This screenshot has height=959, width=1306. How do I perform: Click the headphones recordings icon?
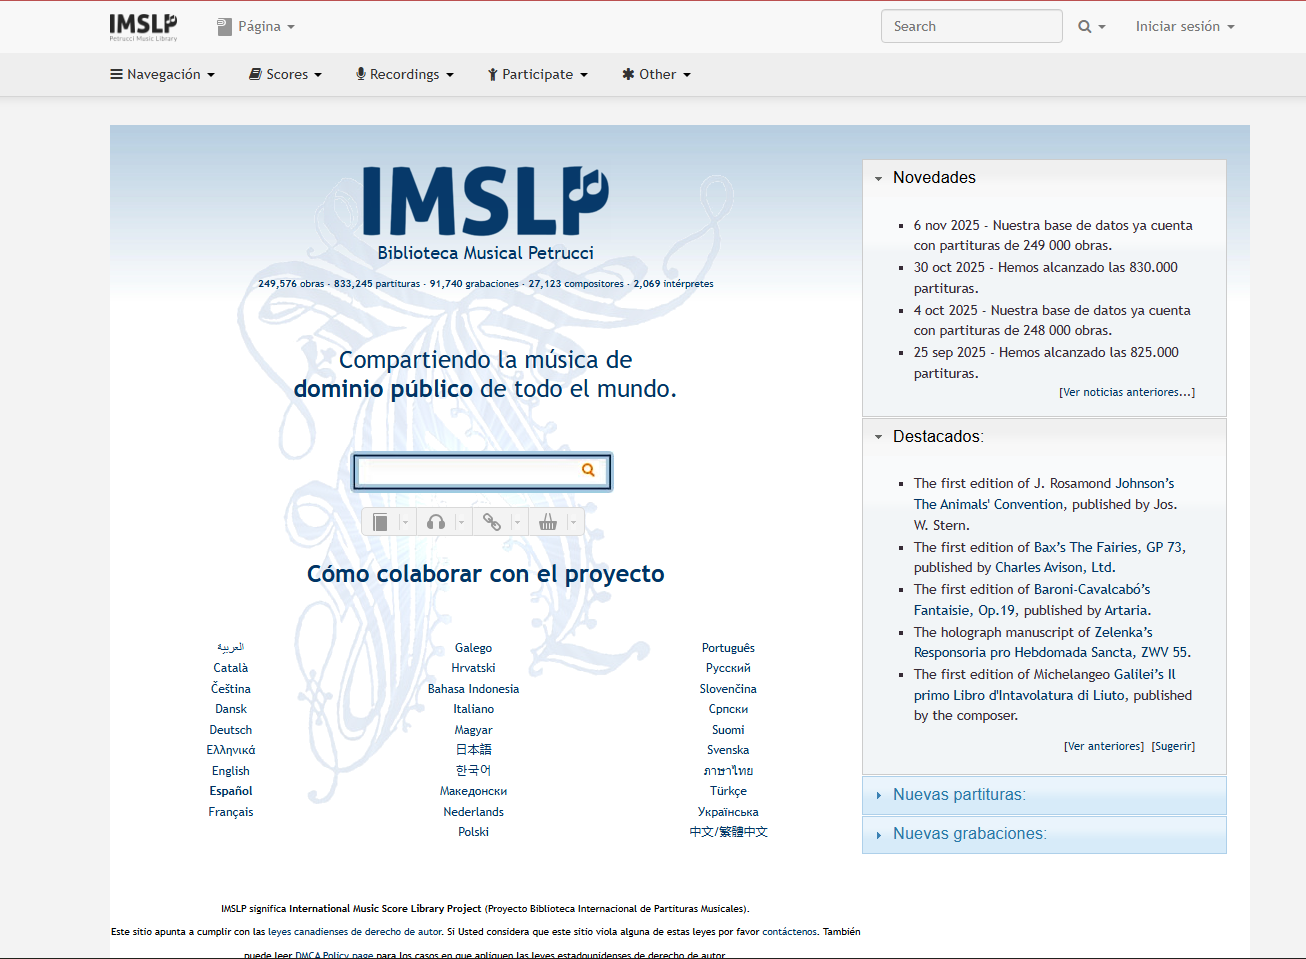(x=435, y=522)
